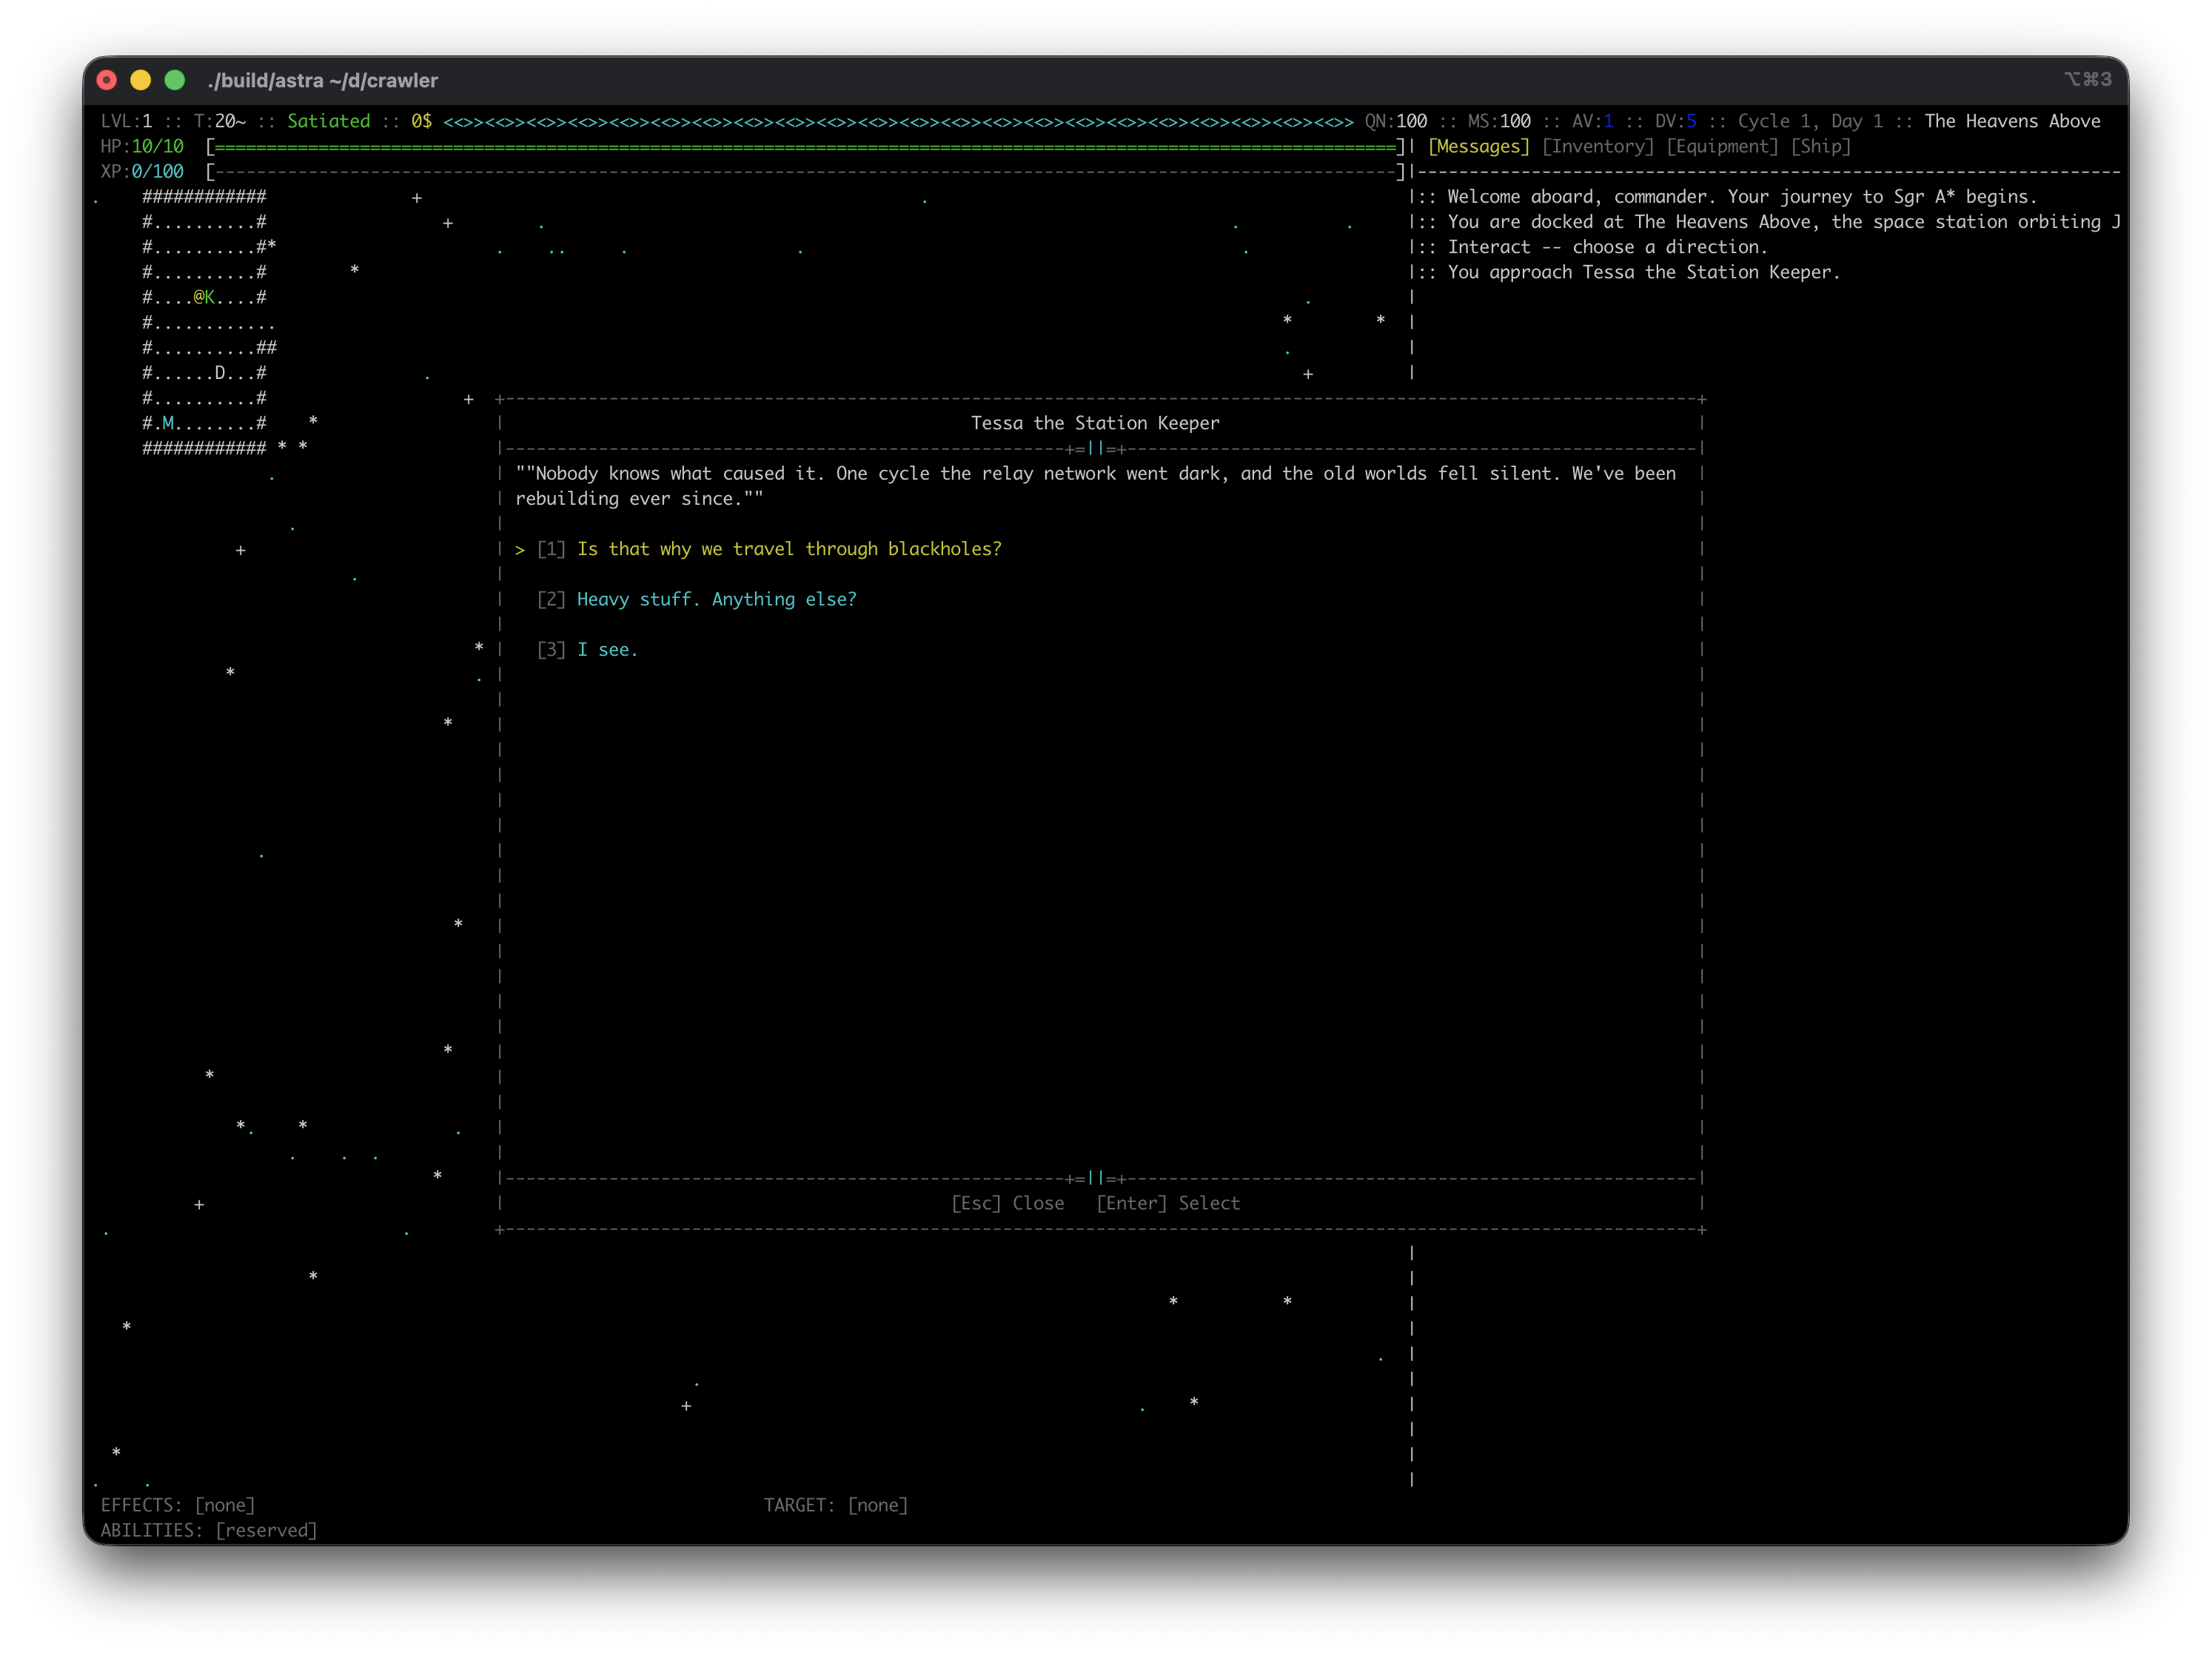Switch to the Messages tab
Viewport: 2212px width, 1655px height.
click(1478, 147)
